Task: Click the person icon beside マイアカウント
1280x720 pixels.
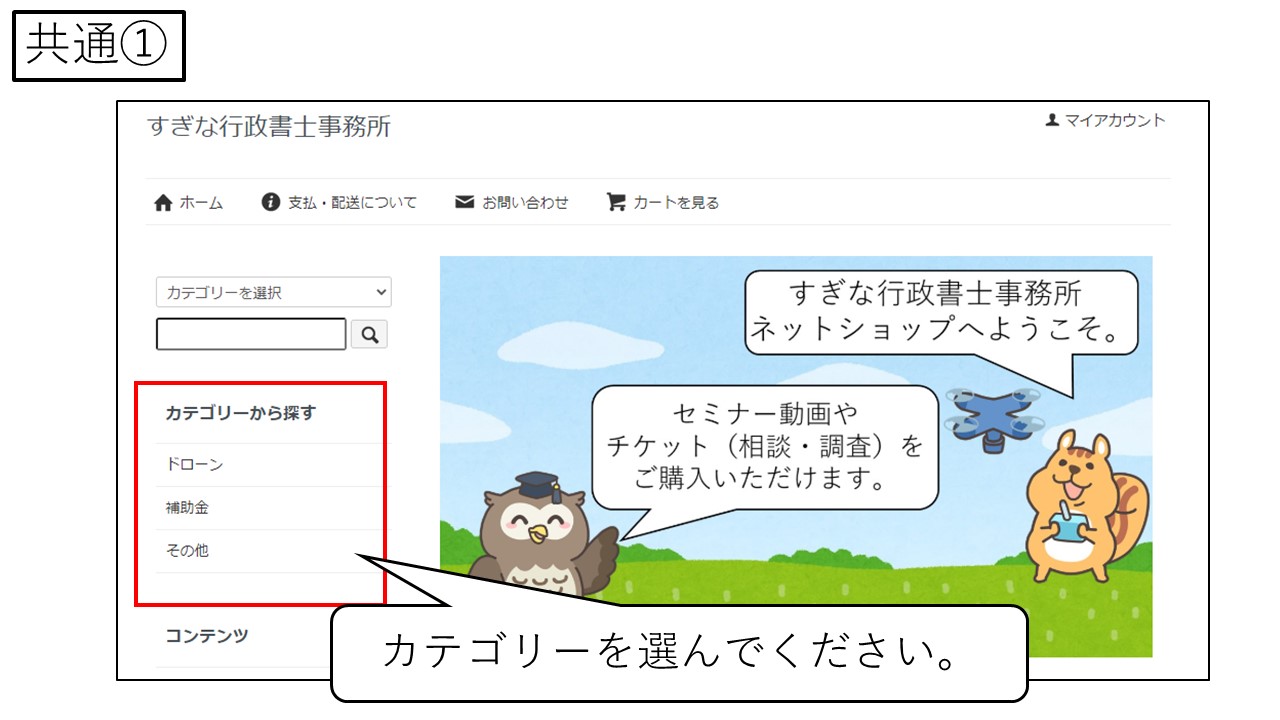Action: pos(1052,120)
